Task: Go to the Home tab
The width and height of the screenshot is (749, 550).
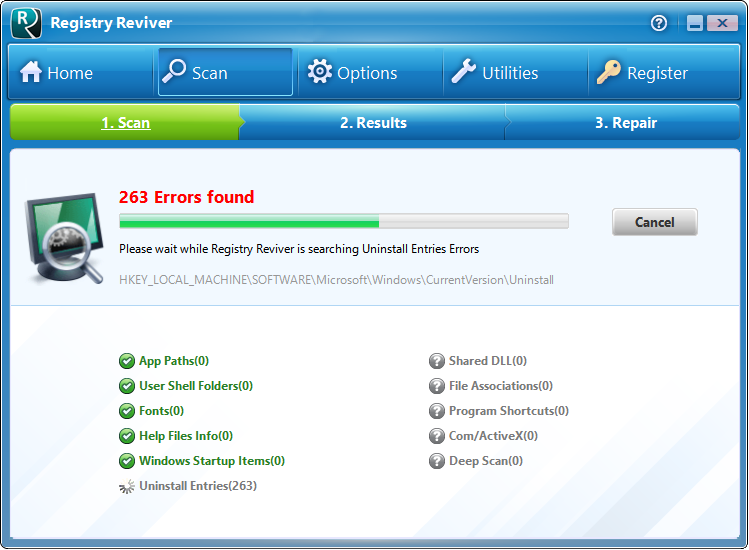Action: coord(57,73)
